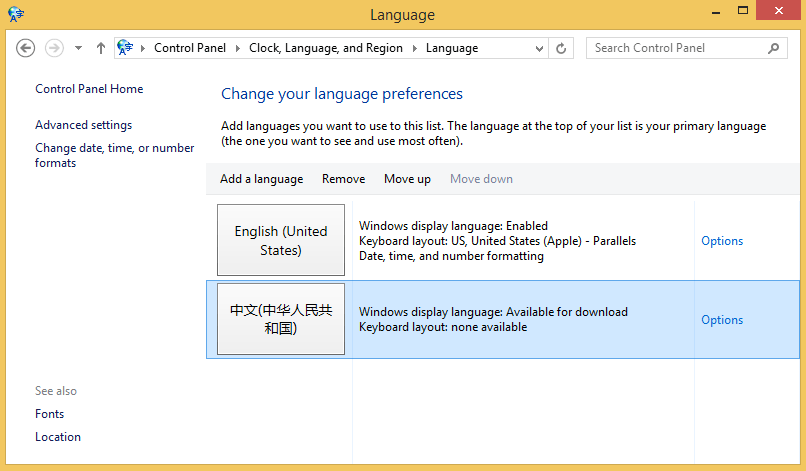Click Move up in language toolbar
The height and width of the screenshot is (471, 806).
click(x=407, y=179)
